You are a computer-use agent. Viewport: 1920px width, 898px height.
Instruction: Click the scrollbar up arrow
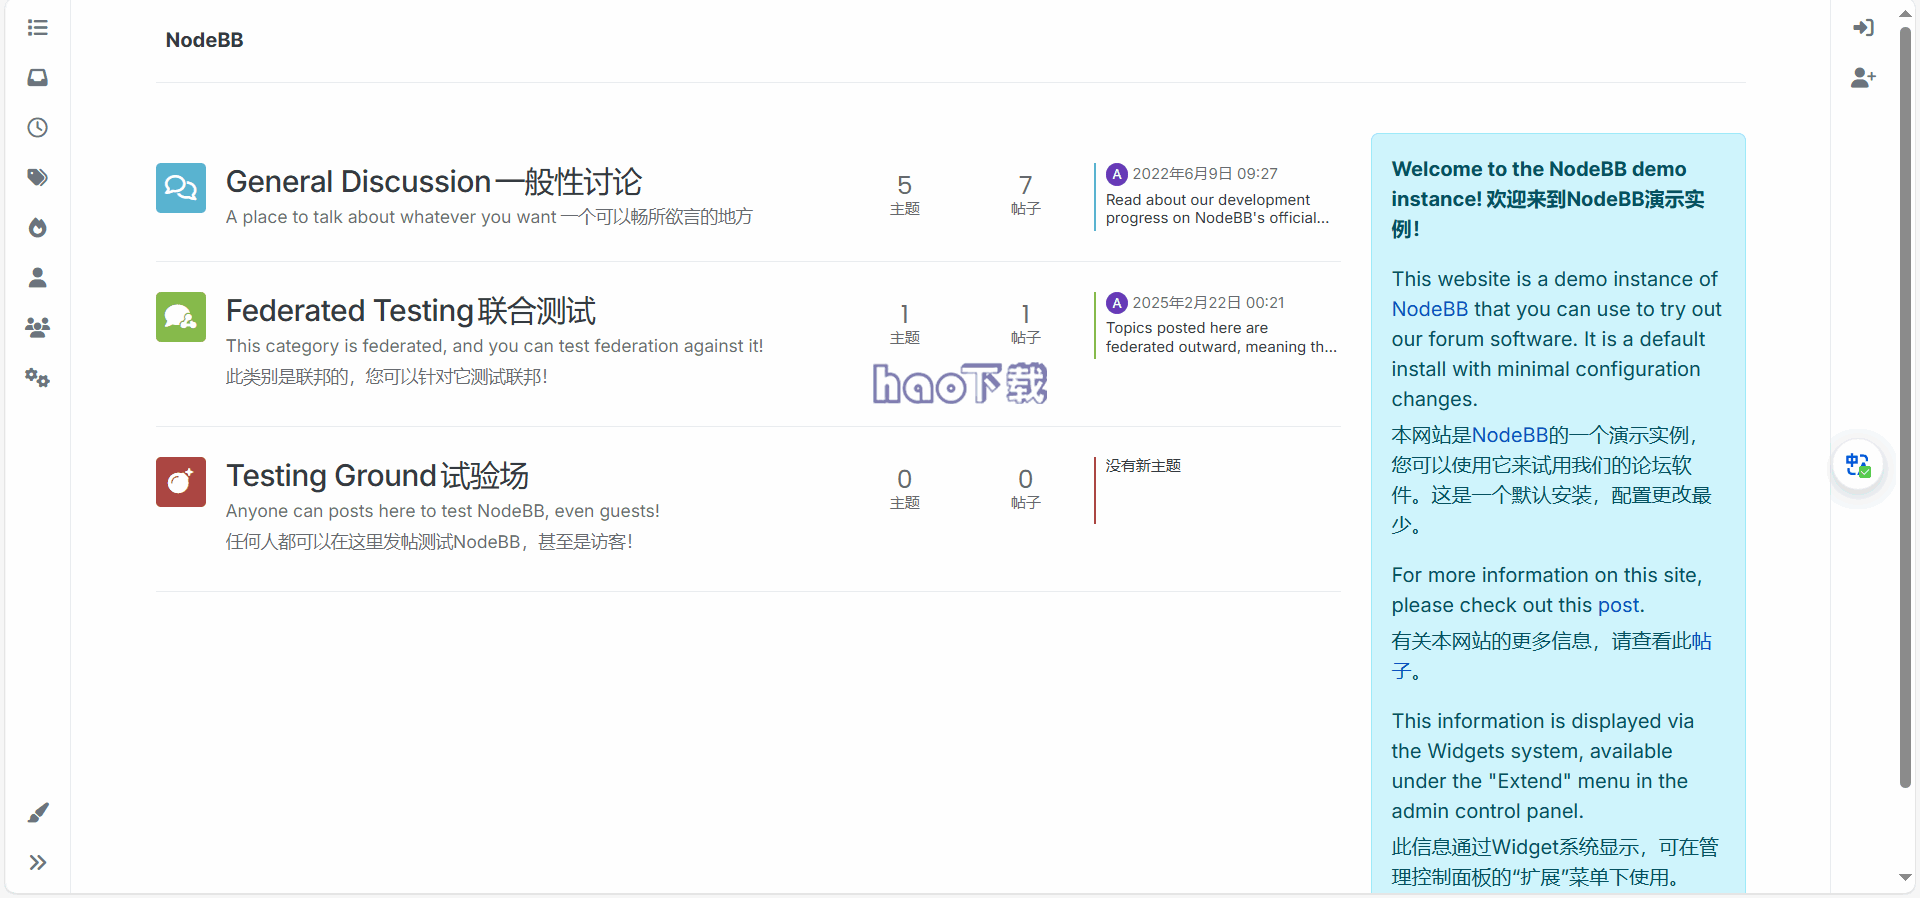(x=1905, y=13)
